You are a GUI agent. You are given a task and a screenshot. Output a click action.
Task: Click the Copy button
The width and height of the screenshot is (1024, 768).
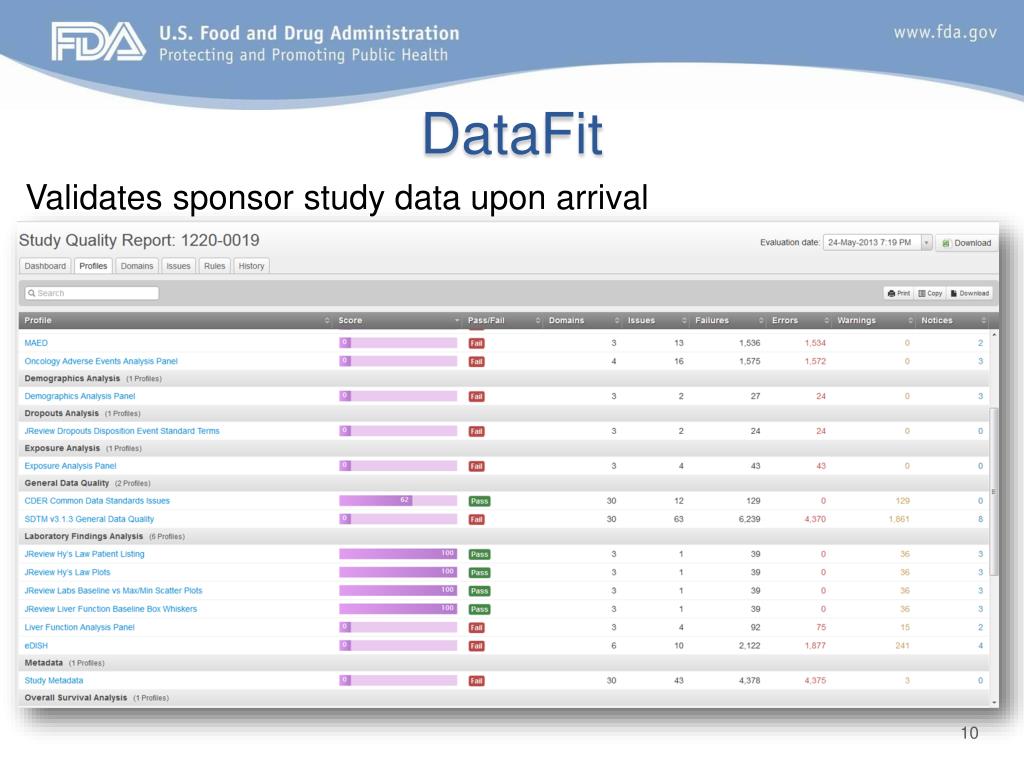pos(930,293)
